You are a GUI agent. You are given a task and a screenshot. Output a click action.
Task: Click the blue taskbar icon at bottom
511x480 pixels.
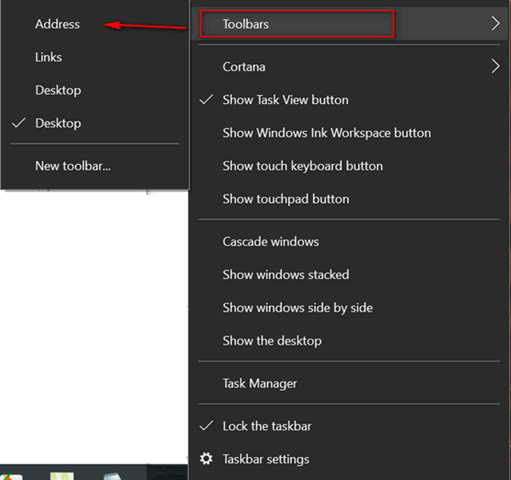coord(112,476)
